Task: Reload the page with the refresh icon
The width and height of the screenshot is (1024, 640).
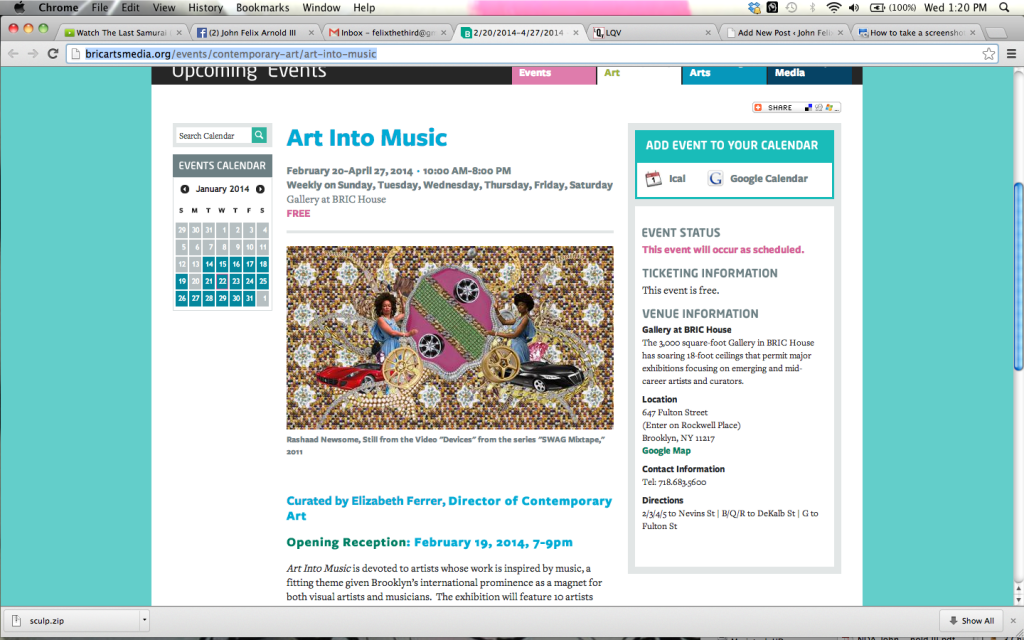Action: [x=54, y=54]
